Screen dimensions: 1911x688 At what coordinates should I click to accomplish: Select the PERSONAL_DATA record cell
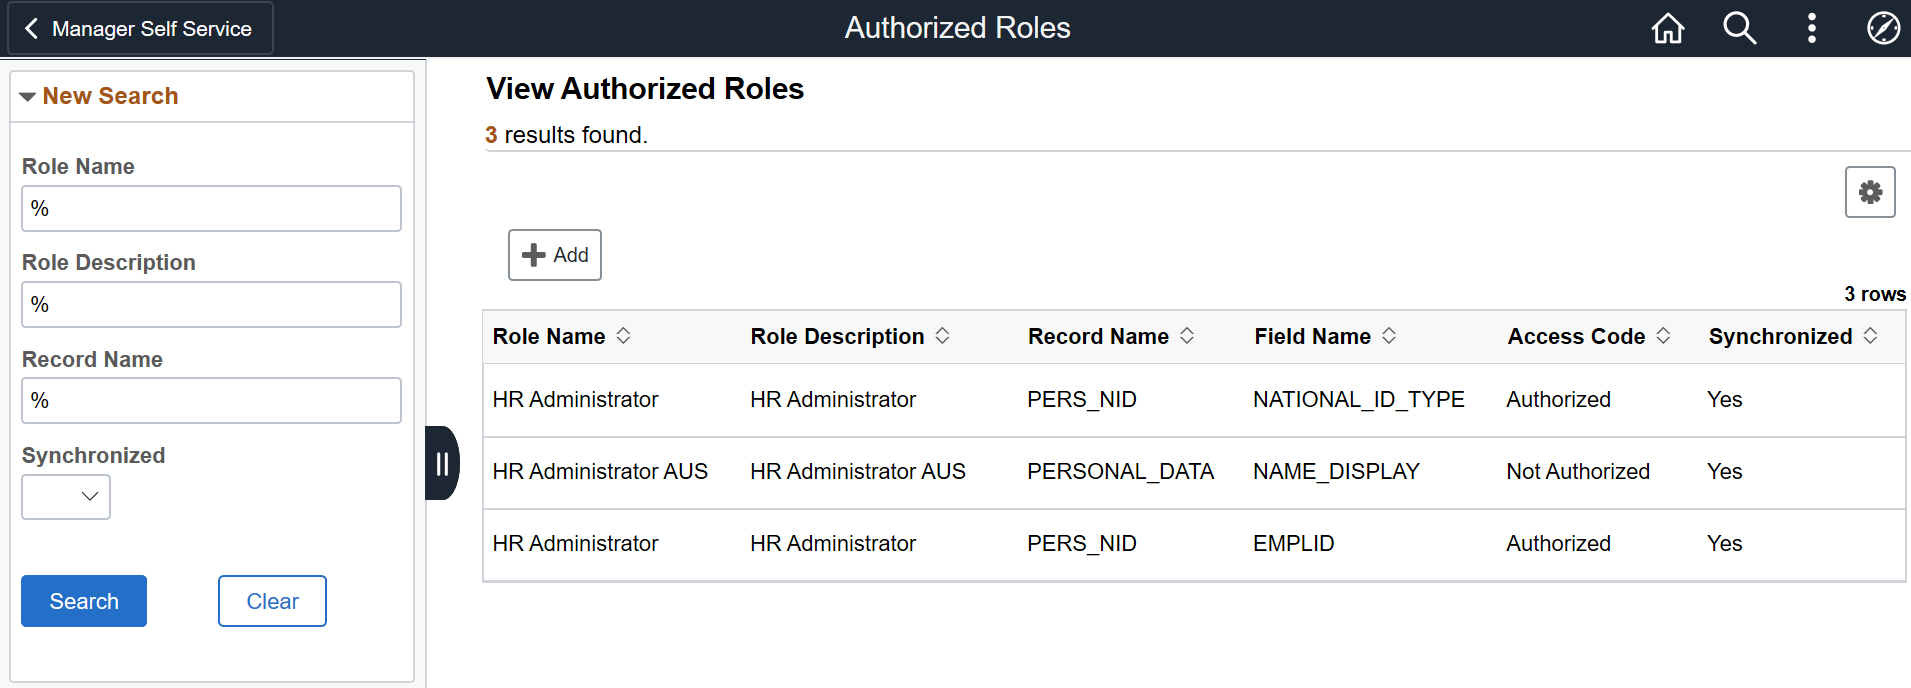coord(1120,472)
